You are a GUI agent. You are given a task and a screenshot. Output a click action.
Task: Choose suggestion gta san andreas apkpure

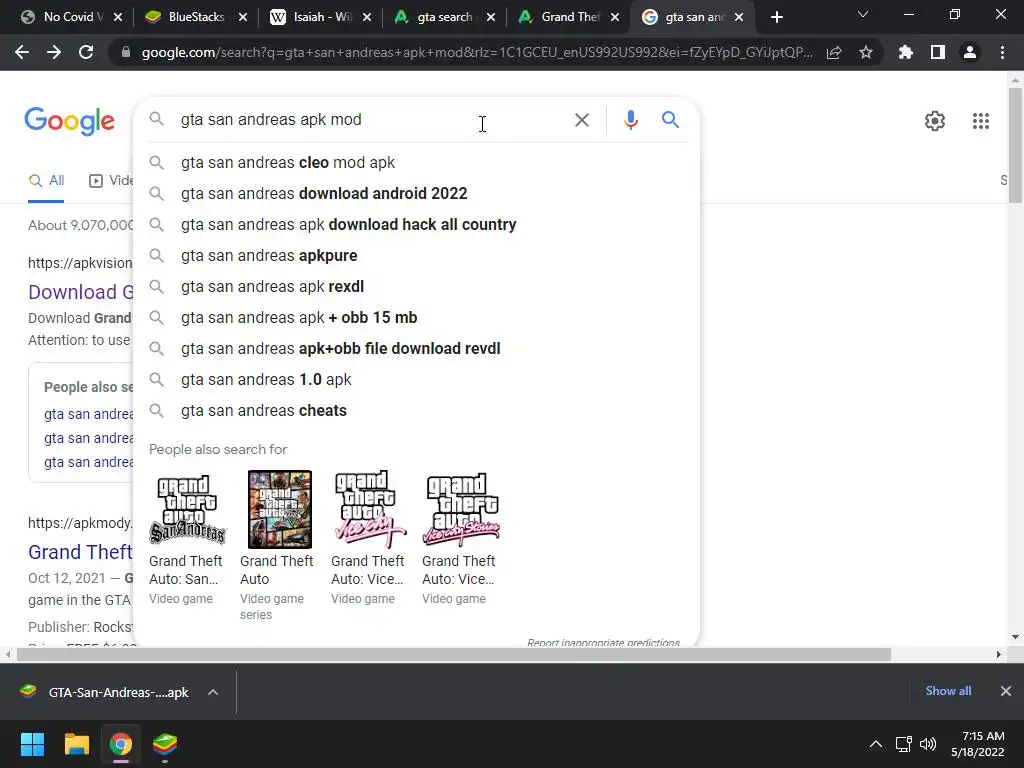click(416, 255)
